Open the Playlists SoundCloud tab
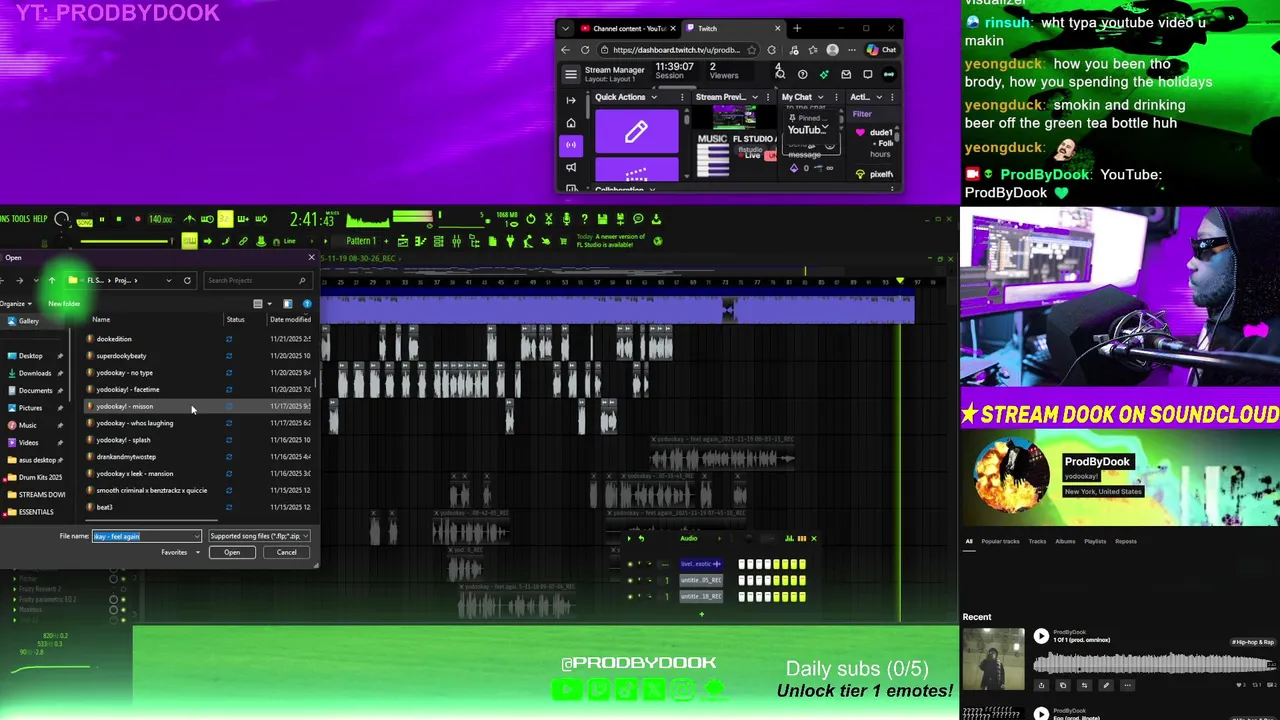Screen dimensions: 1280x720 coord(1095,541)
